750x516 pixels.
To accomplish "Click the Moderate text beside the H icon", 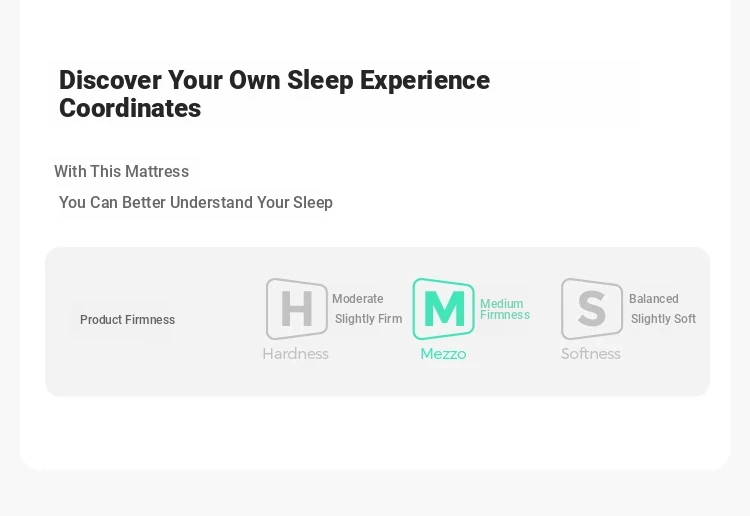I will 358,299.
